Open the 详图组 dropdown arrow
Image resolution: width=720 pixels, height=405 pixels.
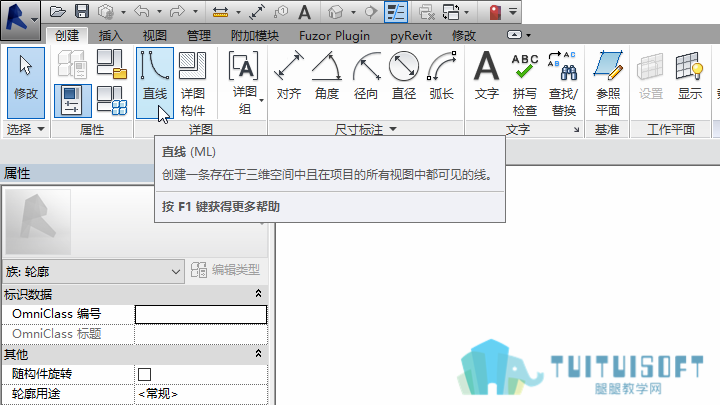[x=261, y=101]
